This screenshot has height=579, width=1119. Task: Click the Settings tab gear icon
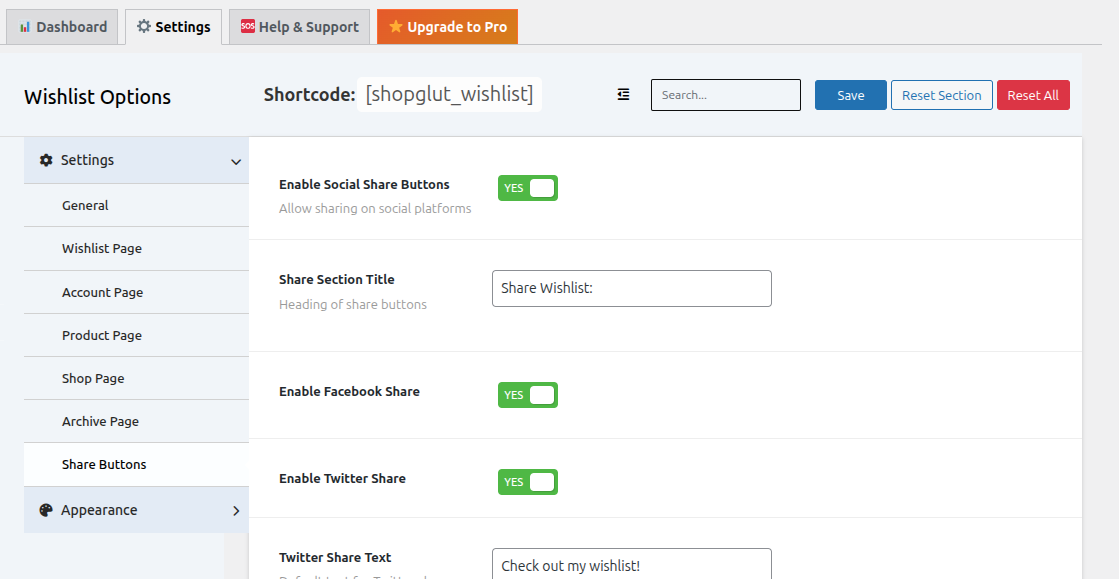click(143, 26)
